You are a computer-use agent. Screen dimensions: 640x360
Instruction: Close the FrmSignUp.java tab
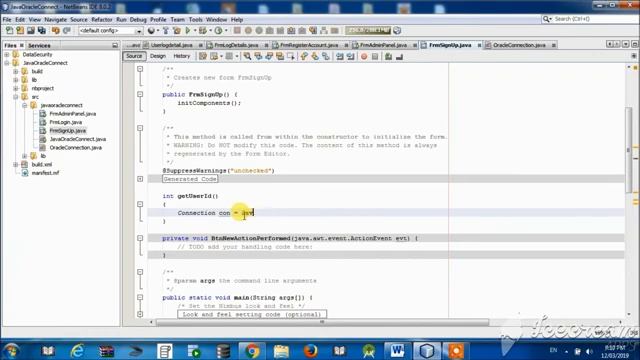[x=479, y=45]
